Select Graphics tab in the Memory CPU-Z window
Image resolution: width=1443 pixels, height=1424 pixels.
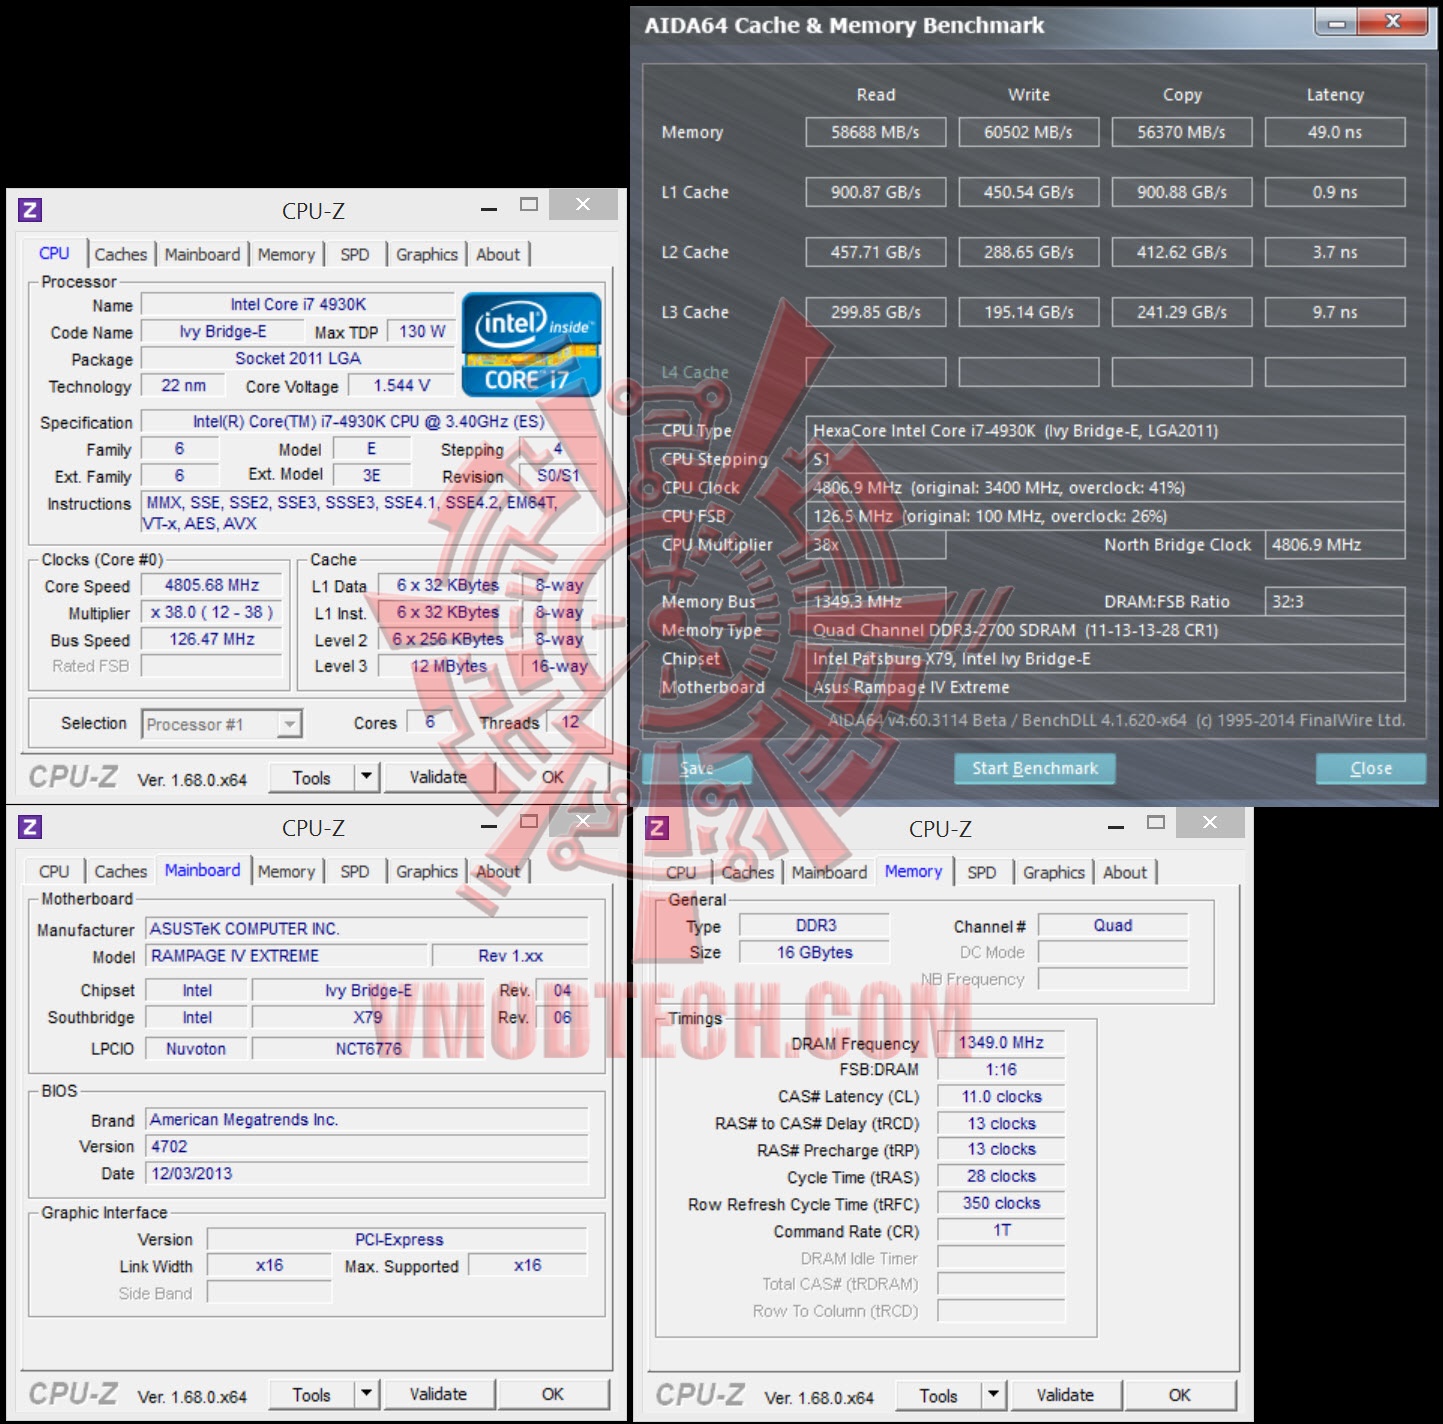1054,873
